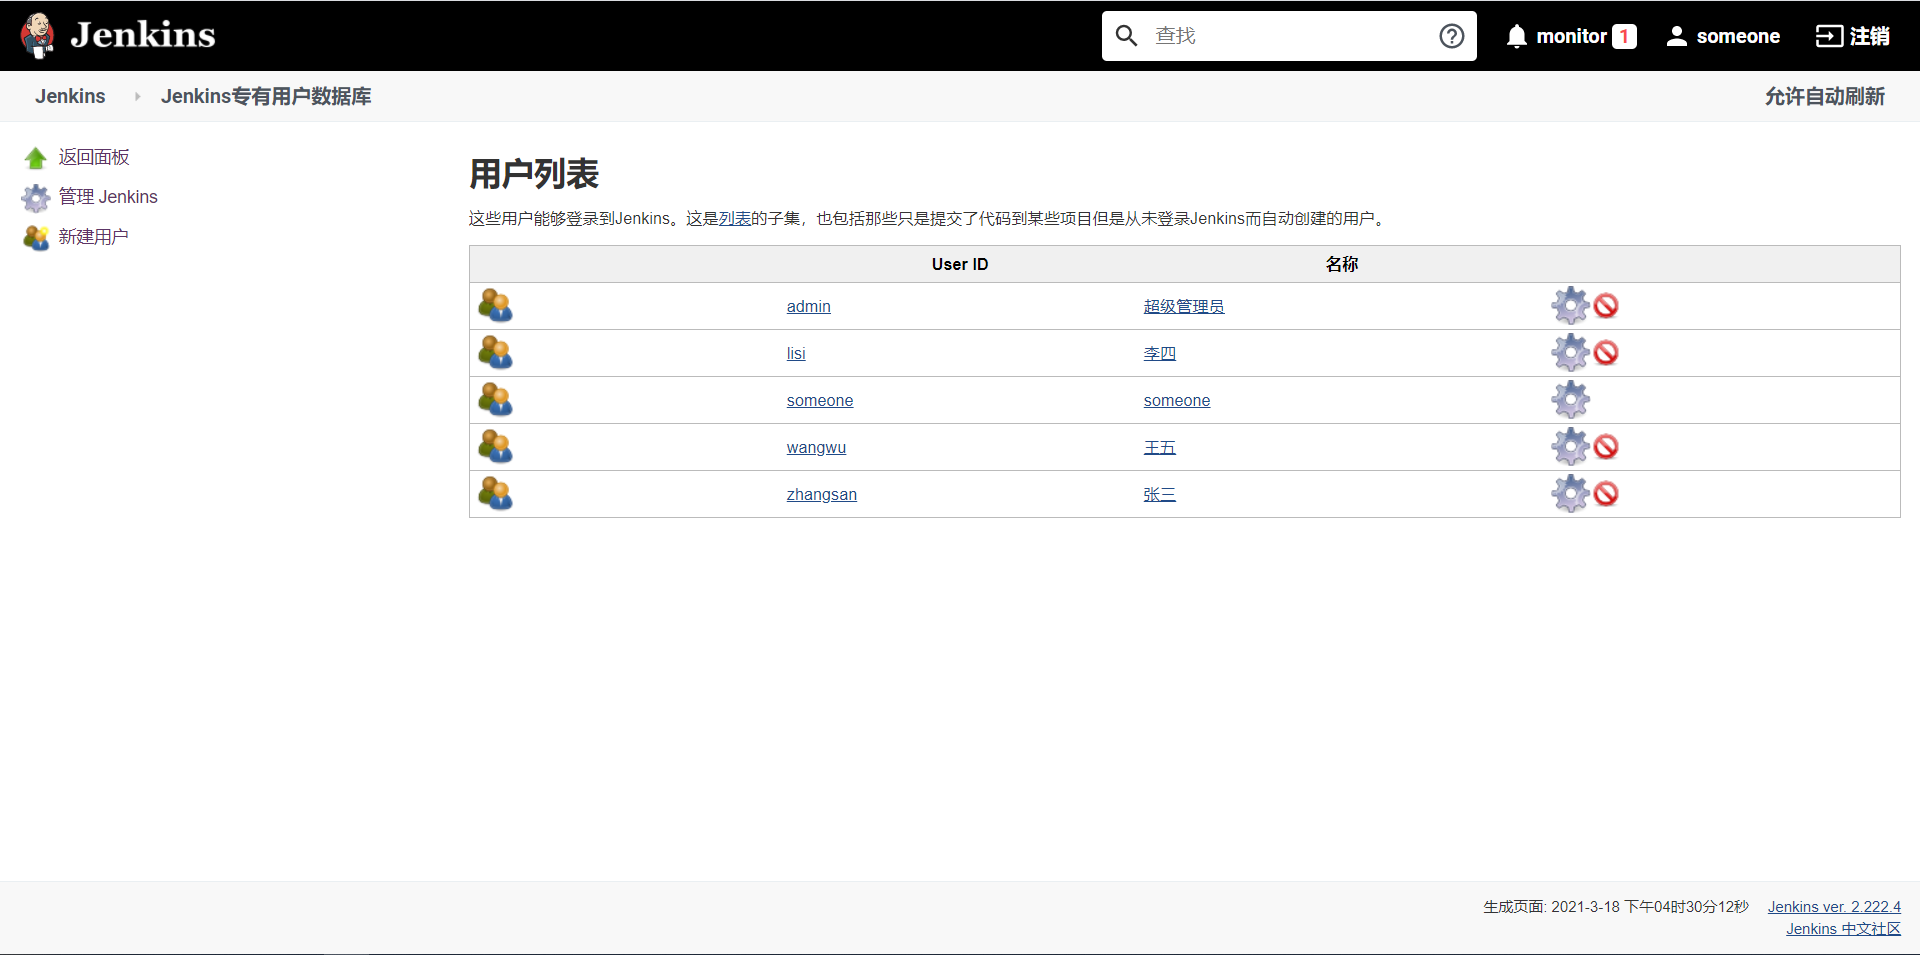Open the Jenkins 中文社区 footer link

(x=1843, y=929)
